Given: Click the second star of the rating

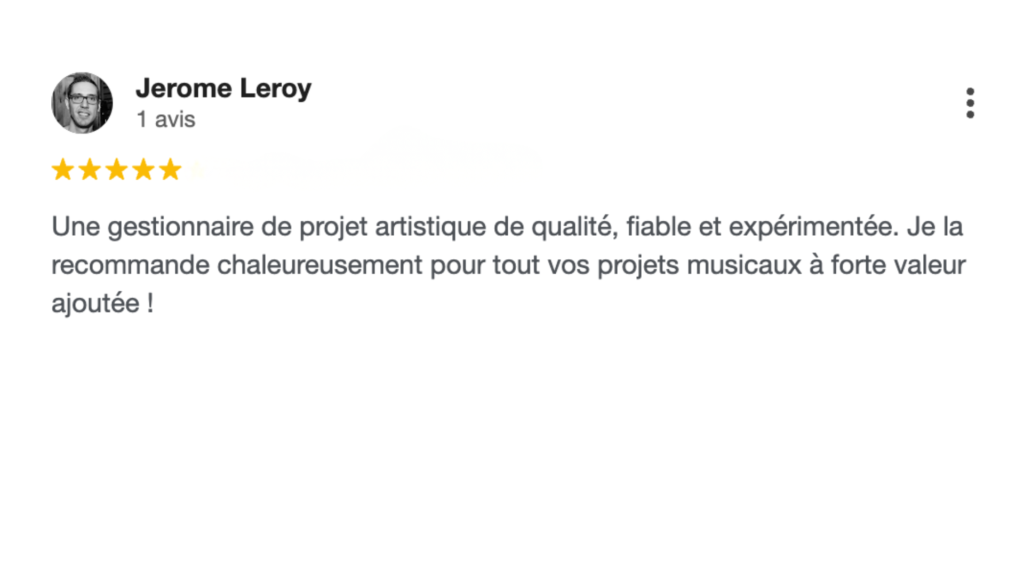Looking at the screenshot, I should click(x=89, y=169).
